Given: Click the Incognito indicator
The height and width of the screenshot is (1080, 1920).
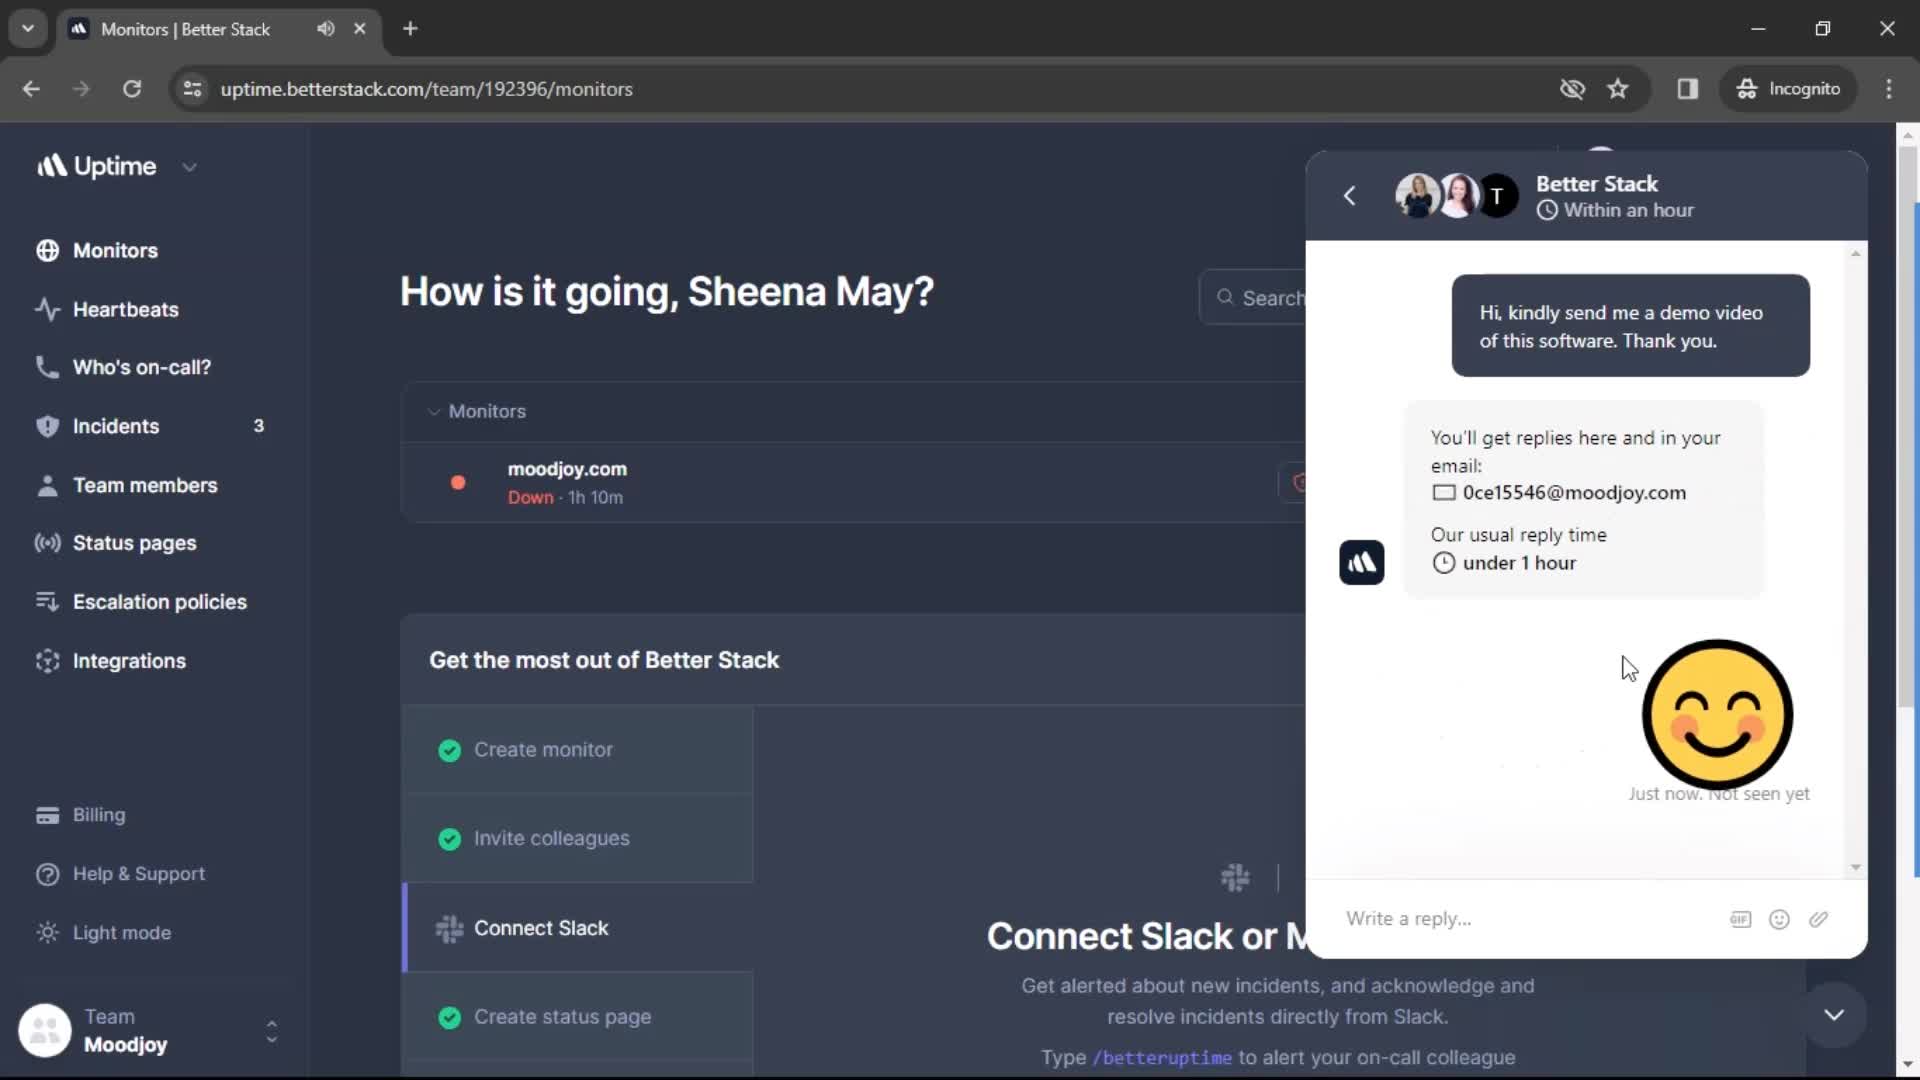Looking at the screenshot, I should (1788, 89).
